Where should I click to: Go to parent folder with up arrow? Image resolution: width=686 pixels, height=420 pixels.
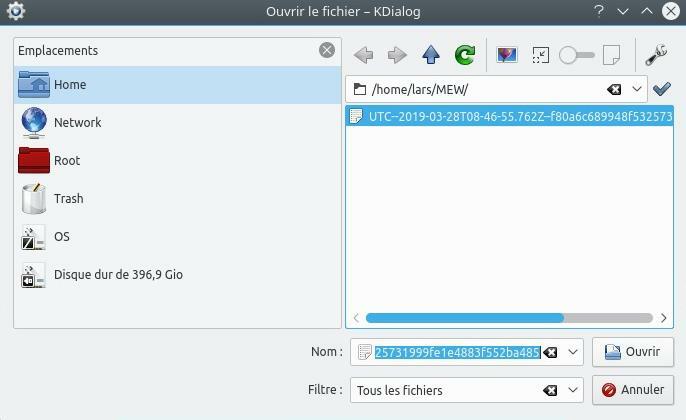[x=431, y=55]
